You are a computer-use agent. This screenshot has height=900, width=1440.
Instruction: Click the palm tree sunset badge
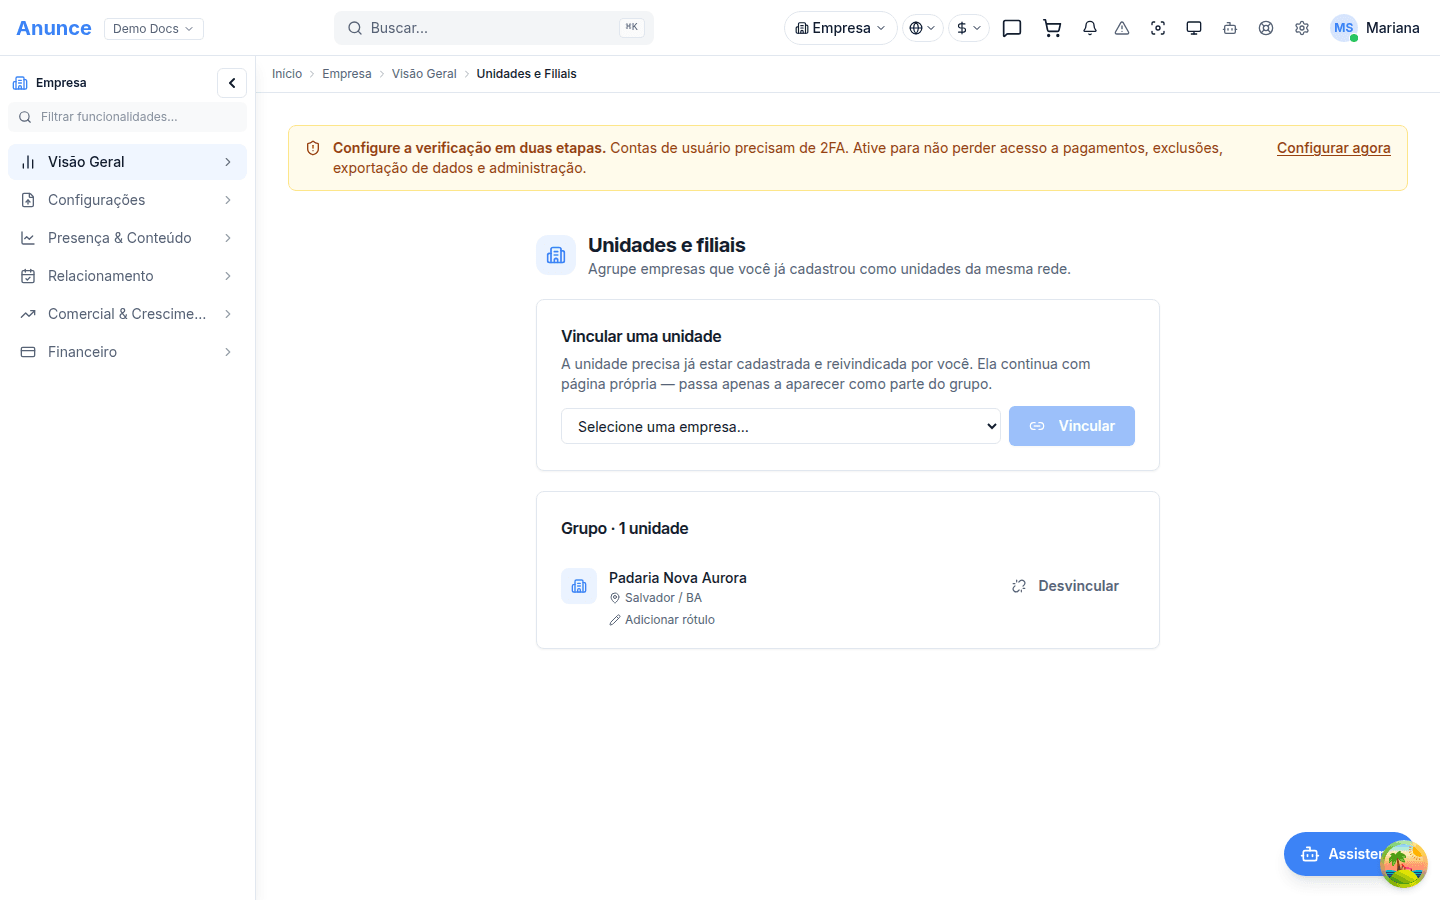pos(1404,864)
